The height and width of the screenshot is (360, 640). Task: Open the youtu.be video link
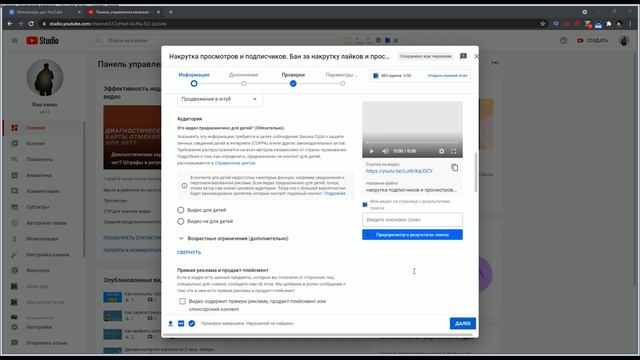pos(399,171)
